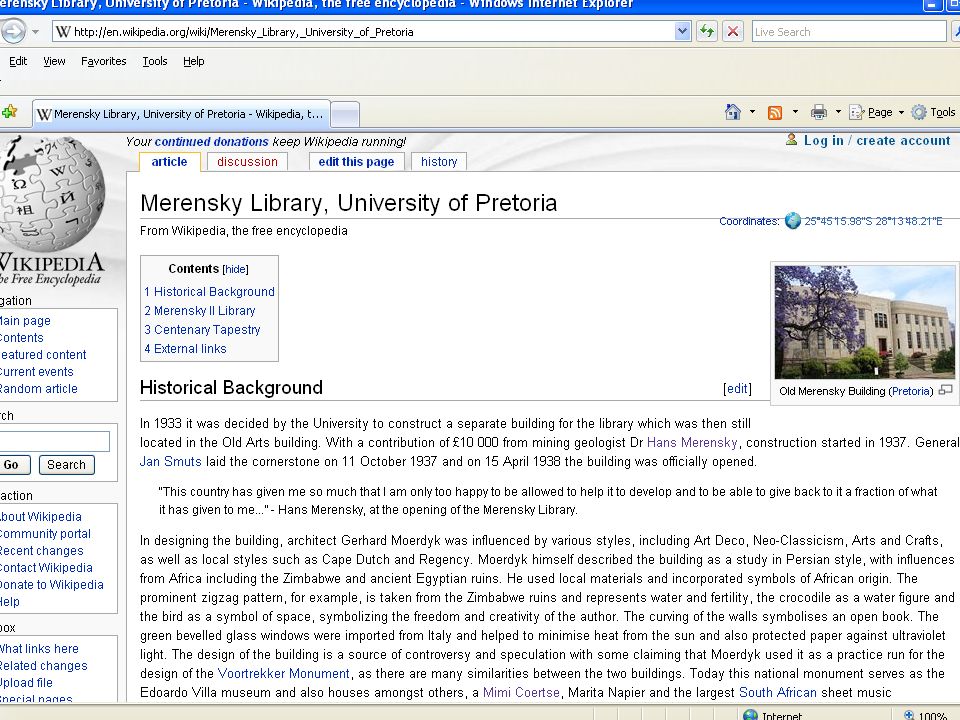Open the Hans Merensky article link

[692, 442]
